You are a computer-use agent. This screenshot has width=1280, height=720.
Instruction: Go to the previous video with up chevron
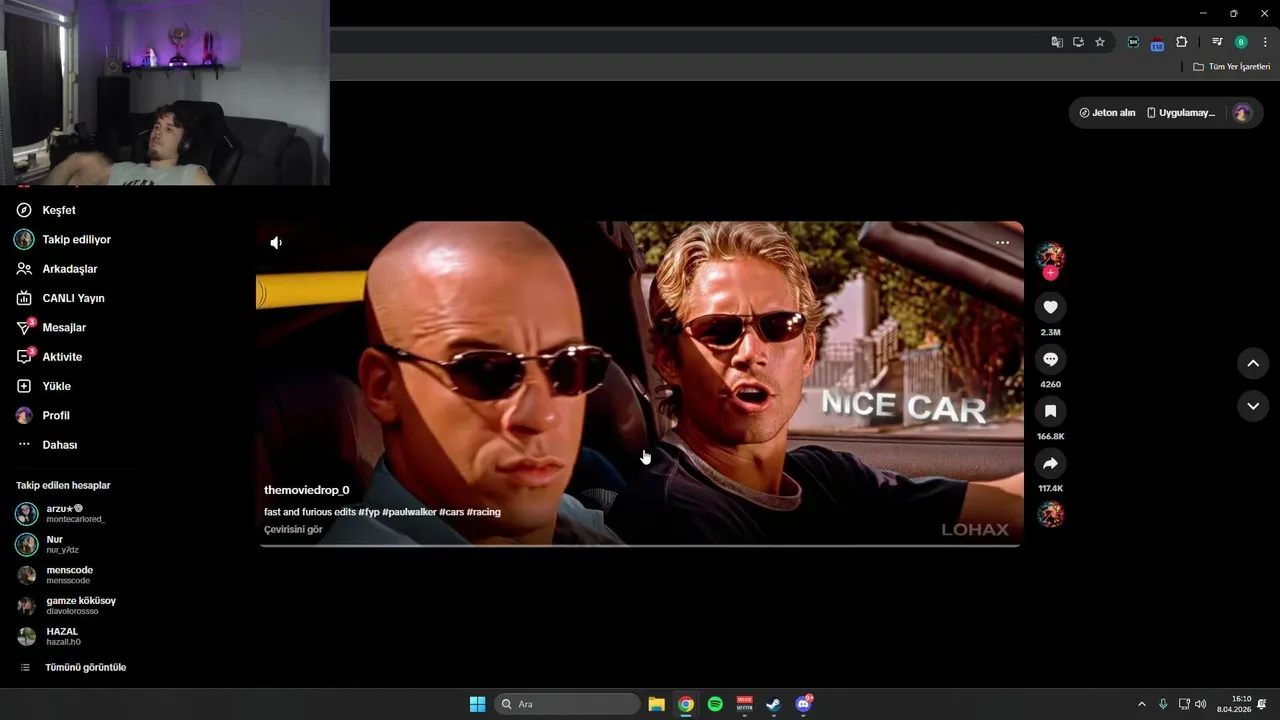pos(1253,363)
